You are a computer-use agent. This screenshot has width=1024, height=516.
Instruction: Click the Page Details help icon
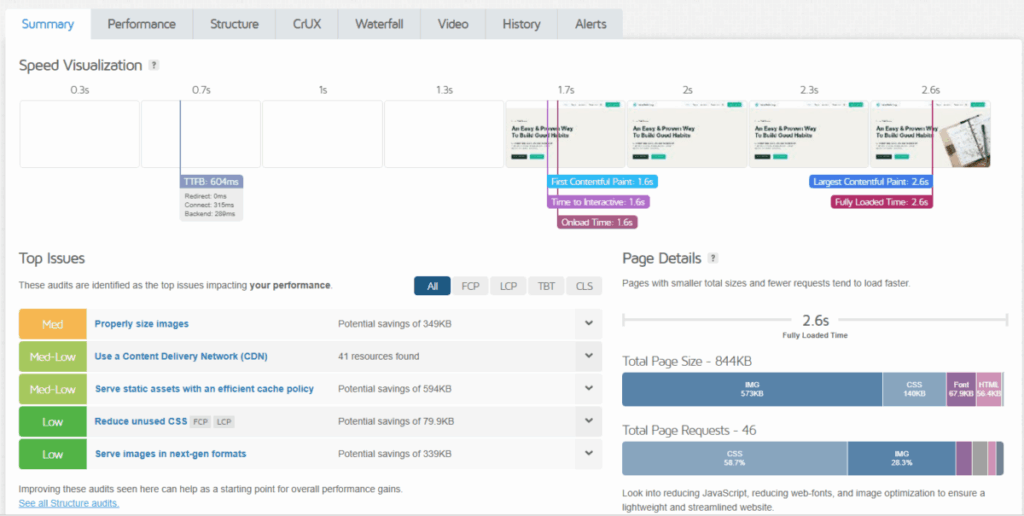[713, 258]
